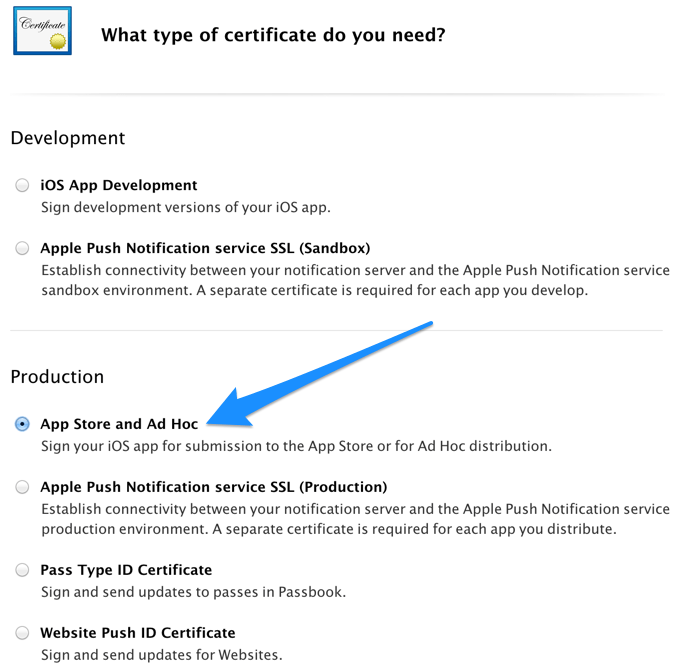The image size is (679, 672).
Task: Click 'Sign development versions of your iOS app.' text
Action: (186, 207)
